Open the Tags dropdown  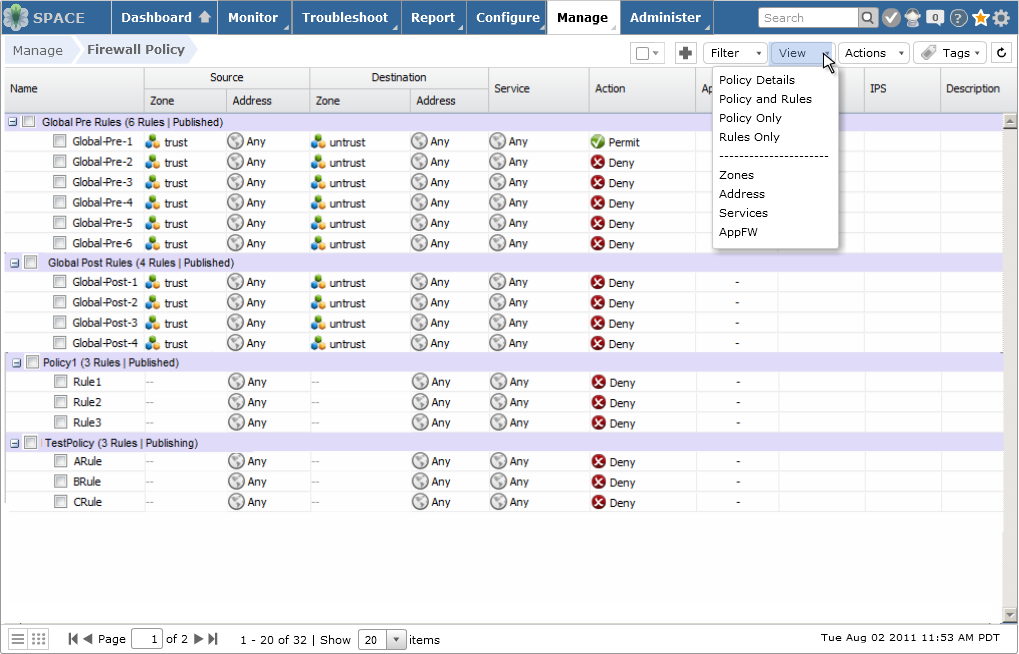[950, 53]
